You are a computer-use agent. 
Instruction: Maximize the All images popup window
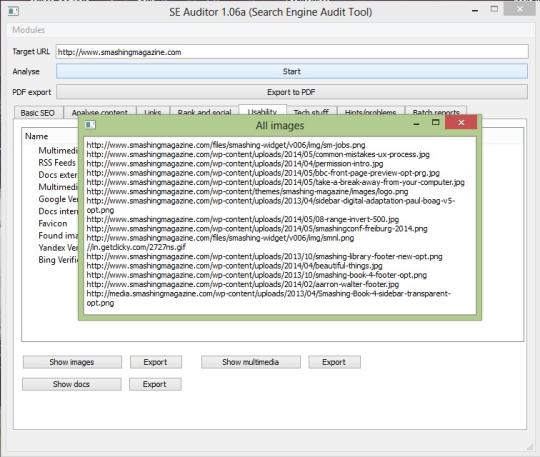tap(435, 123)
